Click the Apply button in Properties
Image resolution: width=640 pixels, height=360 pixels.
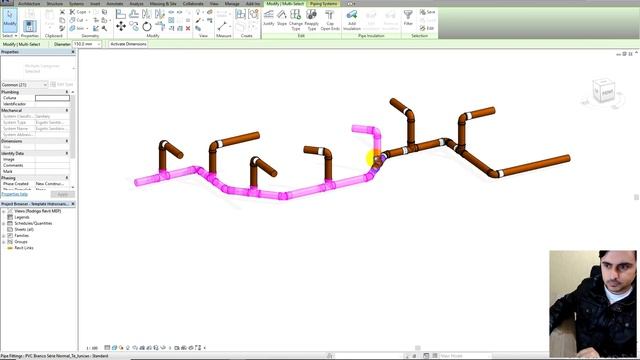click(x=62, y=194)
